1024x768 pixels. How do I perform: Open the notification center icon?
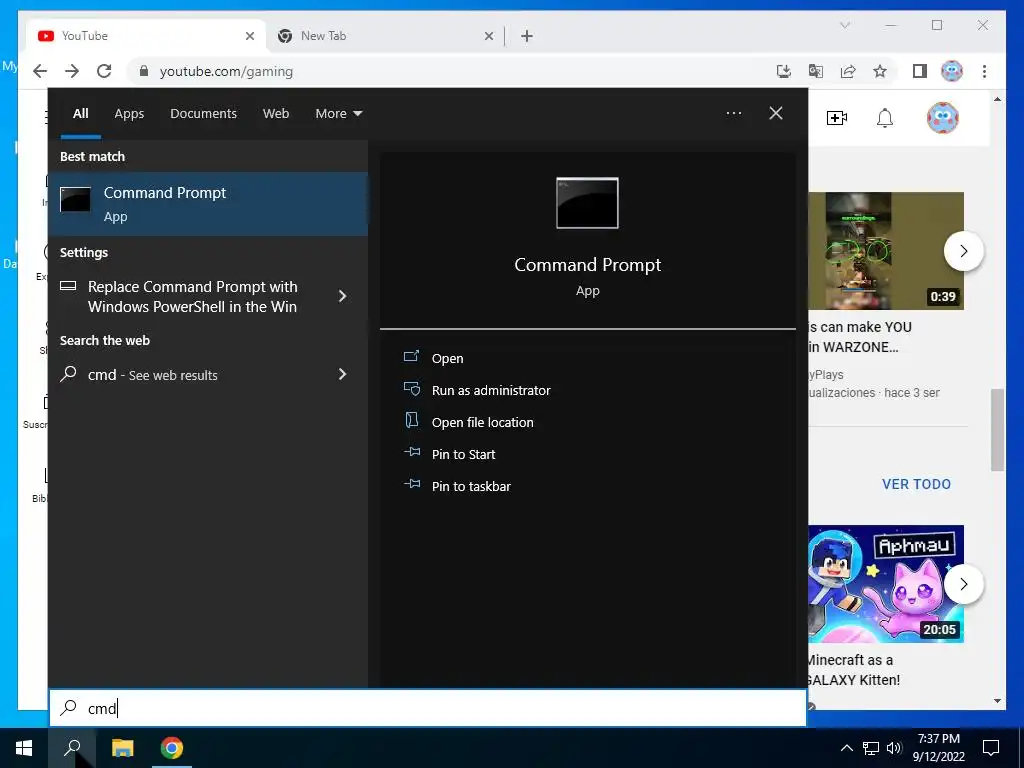pos(991,748)
